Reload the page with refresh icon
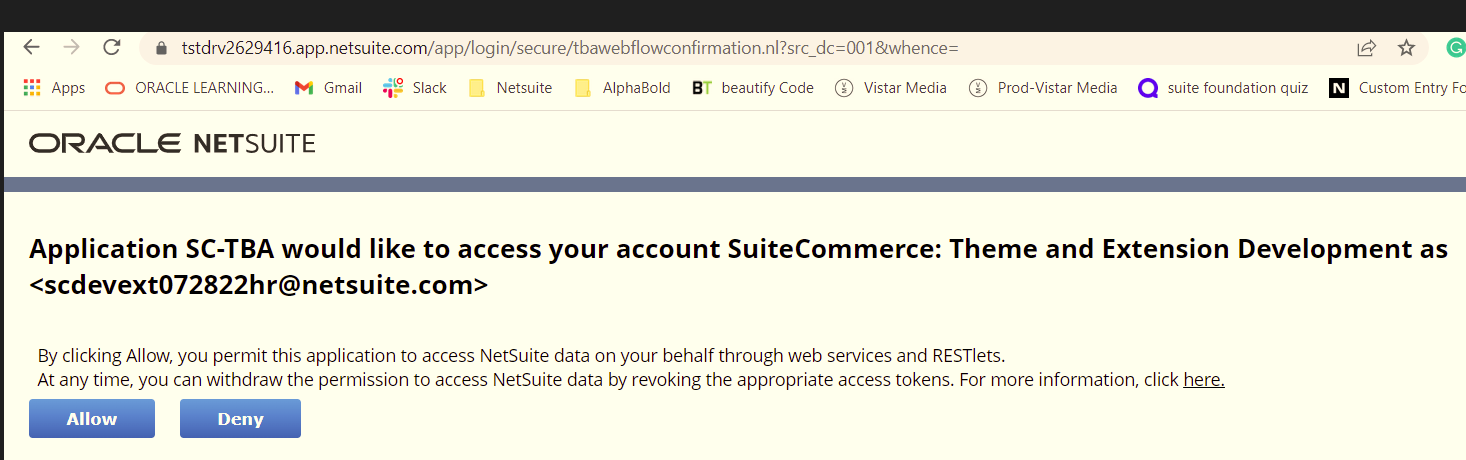This screenshot has height=460, width=1466. pyautogui.click(x=112, y=47)
